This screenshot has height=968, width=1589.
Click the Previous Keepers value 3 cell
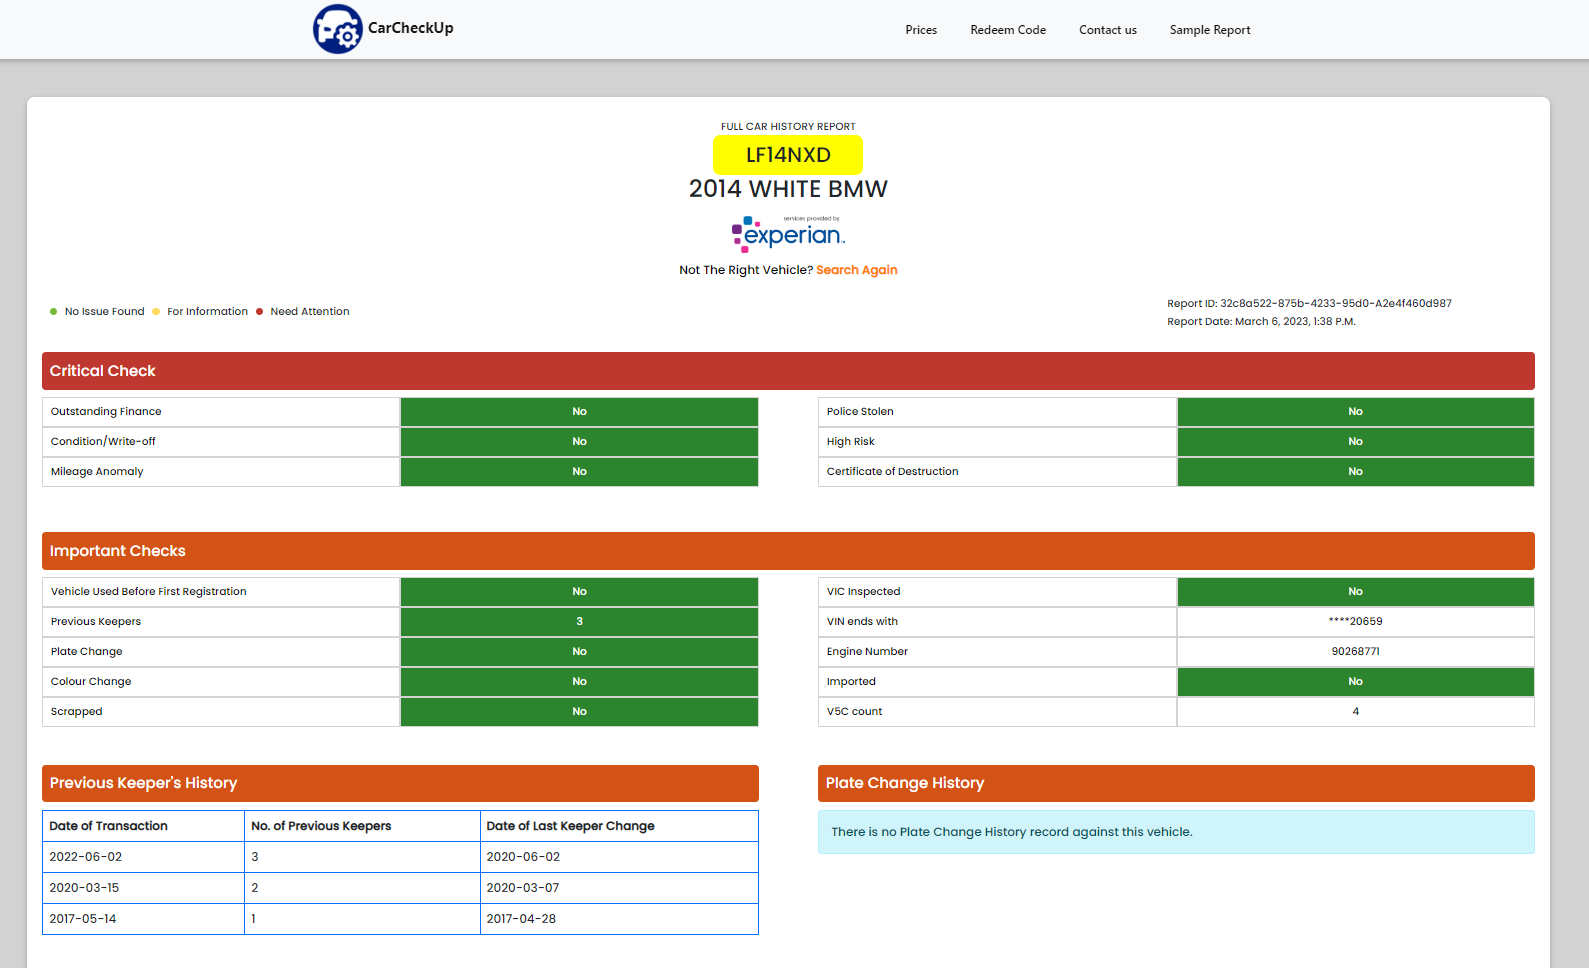click(579, 622)
